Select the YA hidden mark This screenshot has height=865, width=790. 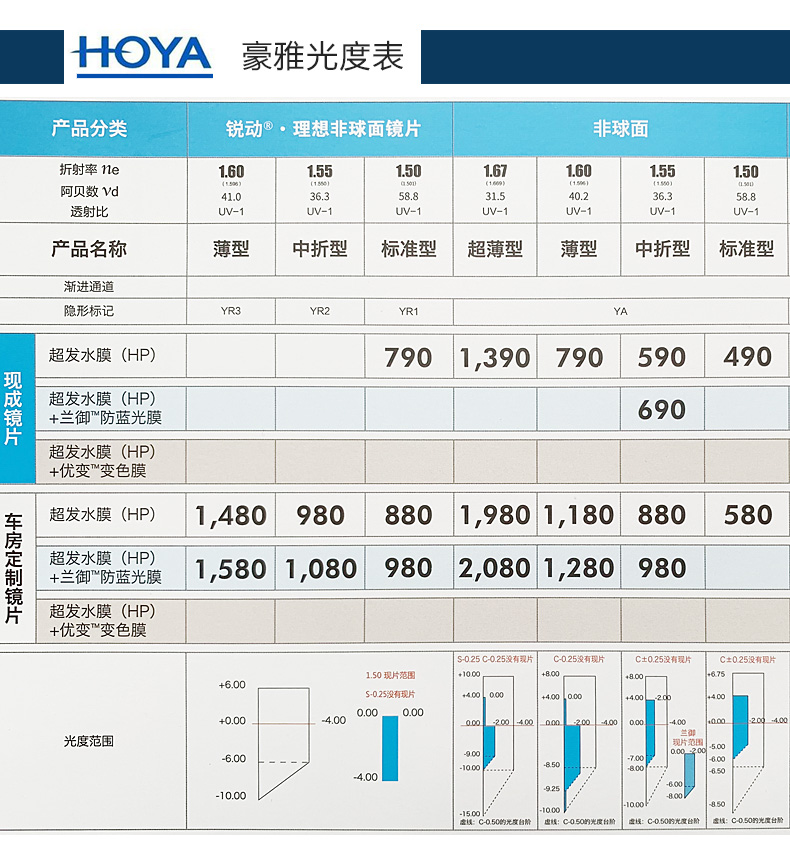[x=621, y=312]
